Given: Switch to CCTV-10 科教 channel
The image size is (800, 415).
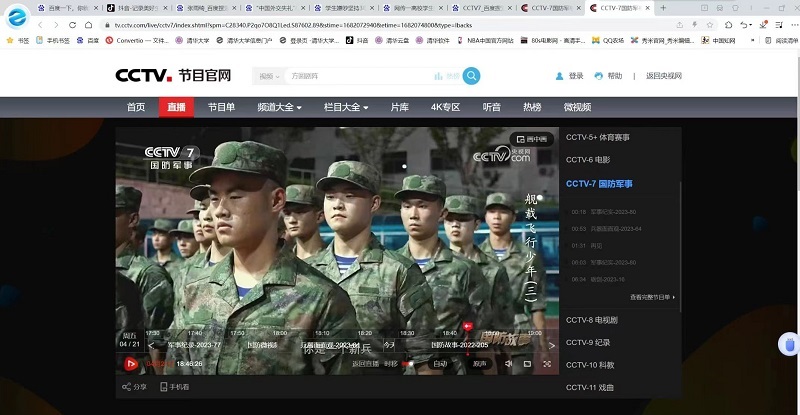Looking at the screenshot, I should [590, 365].
